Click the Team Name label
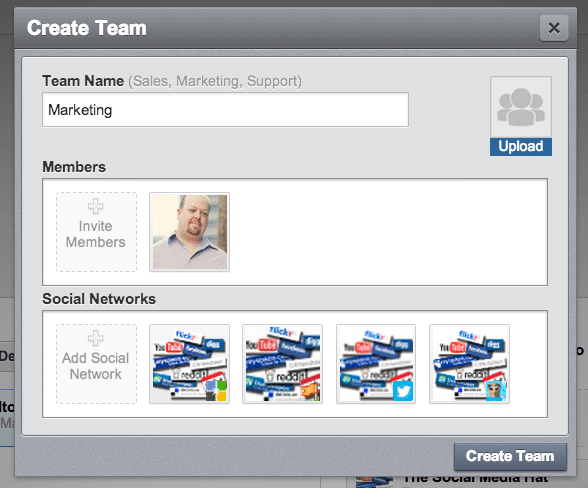The width and height of the screenshot is (588, 488). pos(83,81)
